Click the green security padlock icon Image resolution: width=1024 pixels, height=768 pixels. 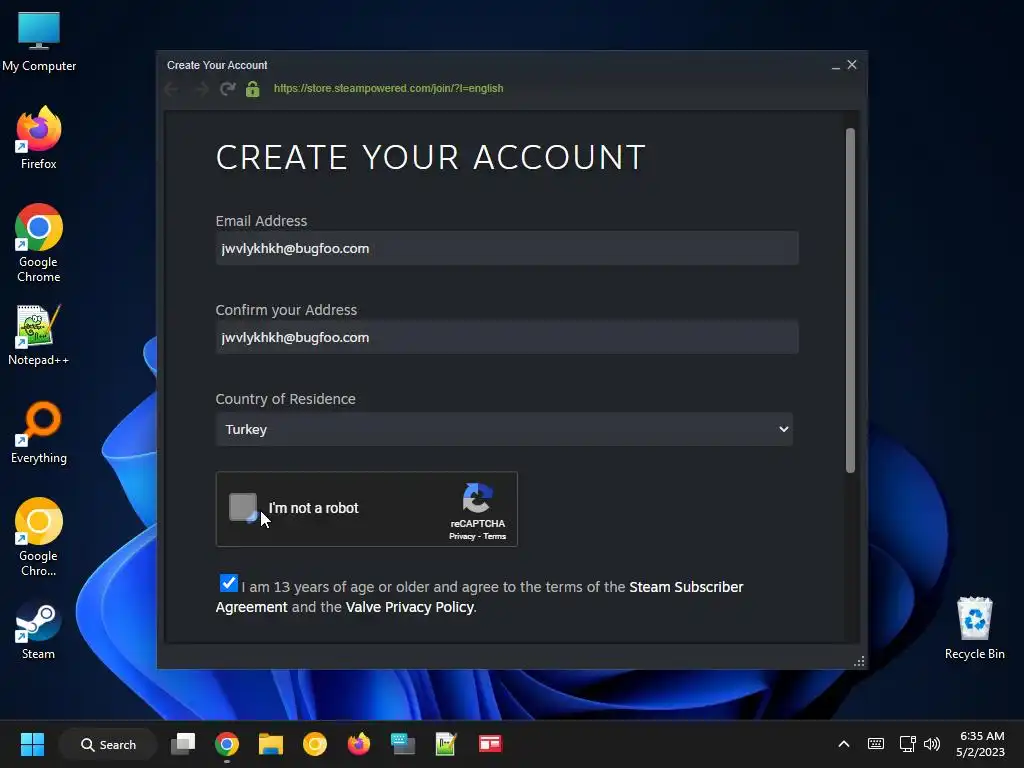pos(253,89)
